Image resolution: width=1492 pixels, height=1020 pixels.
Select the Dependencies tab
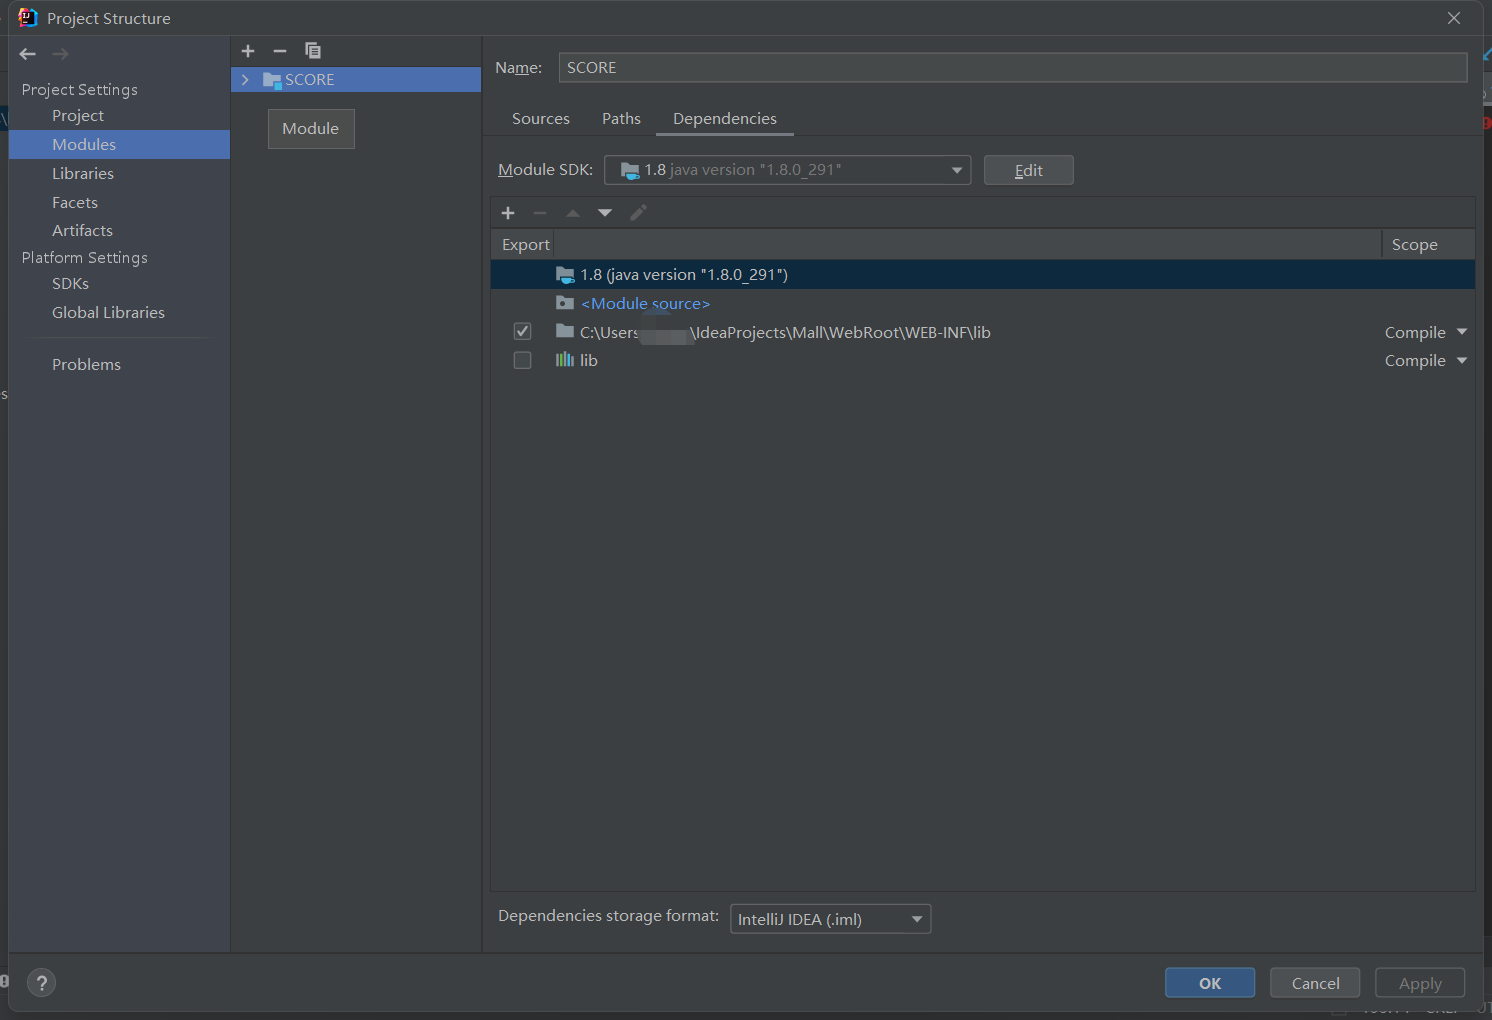pos(725,119)
